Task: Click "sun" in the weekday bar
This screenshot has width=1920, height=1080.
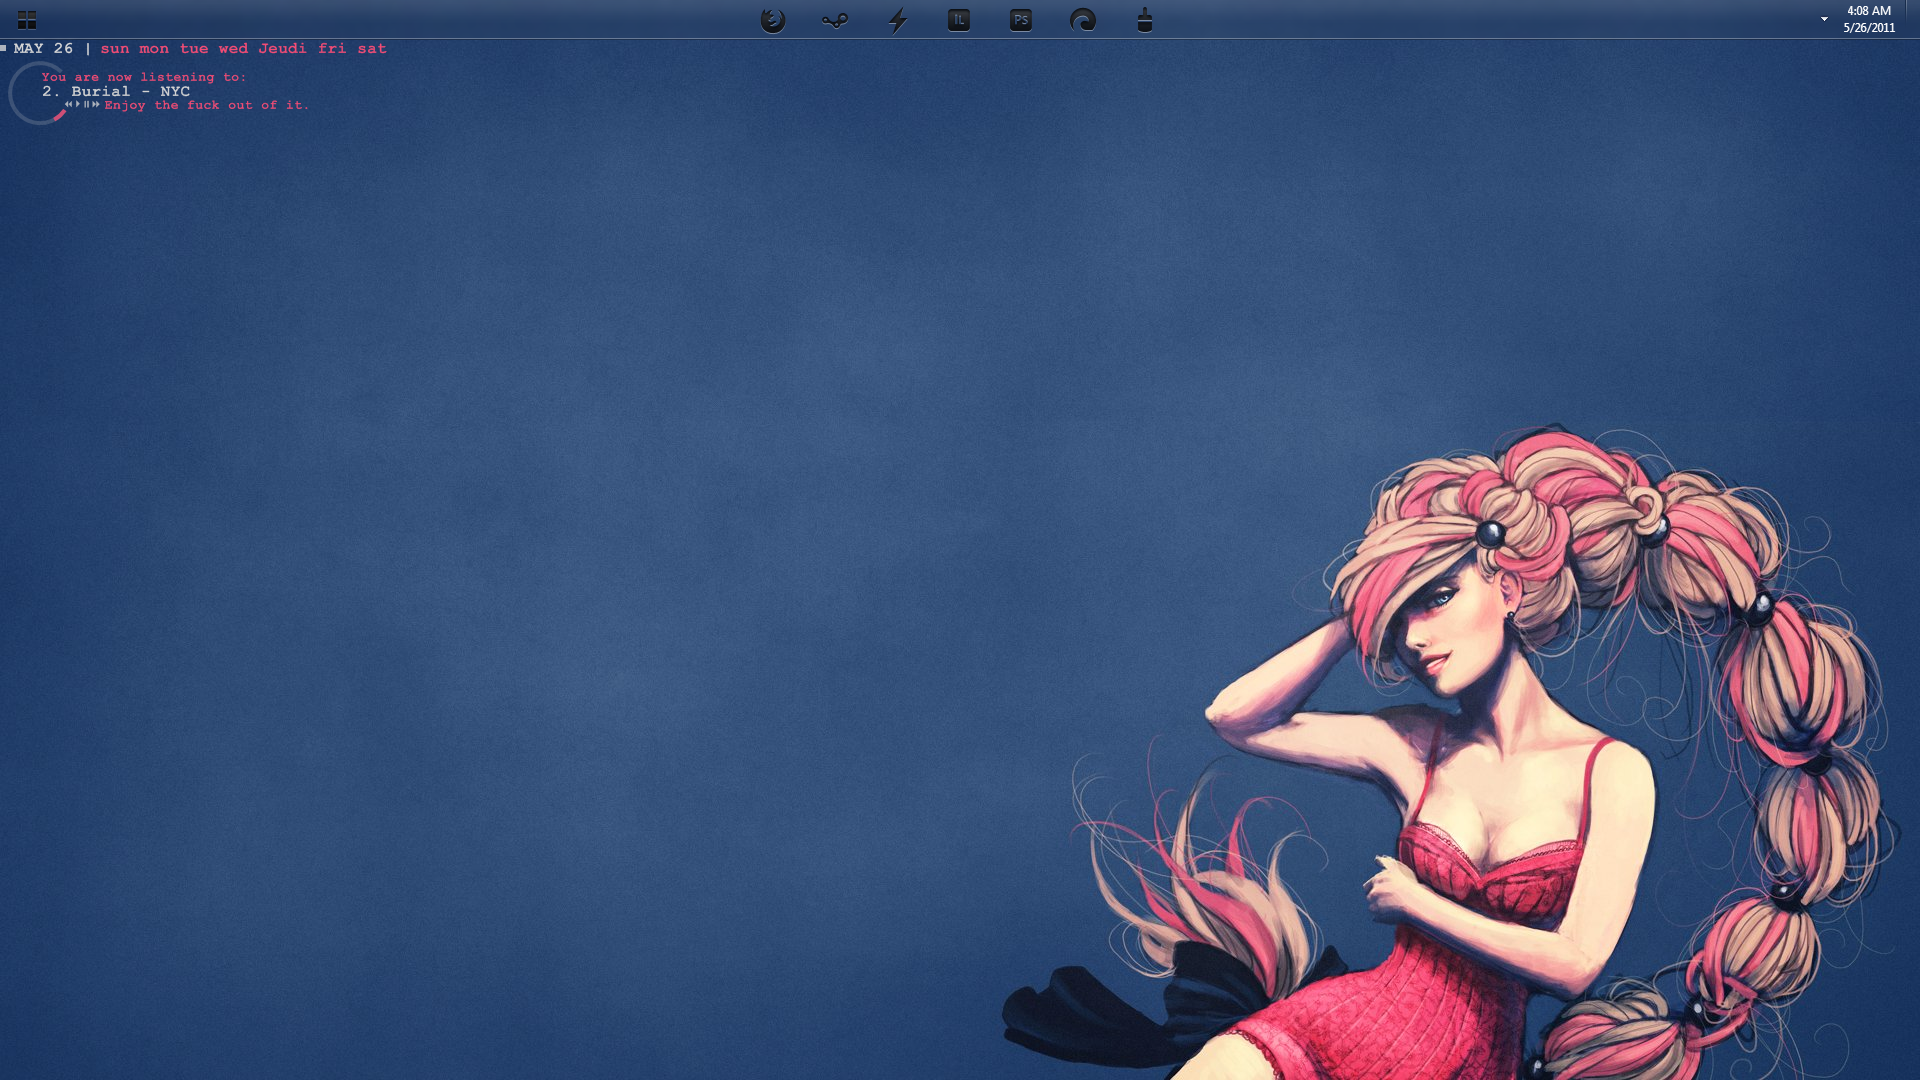Action: pos(115,48)
